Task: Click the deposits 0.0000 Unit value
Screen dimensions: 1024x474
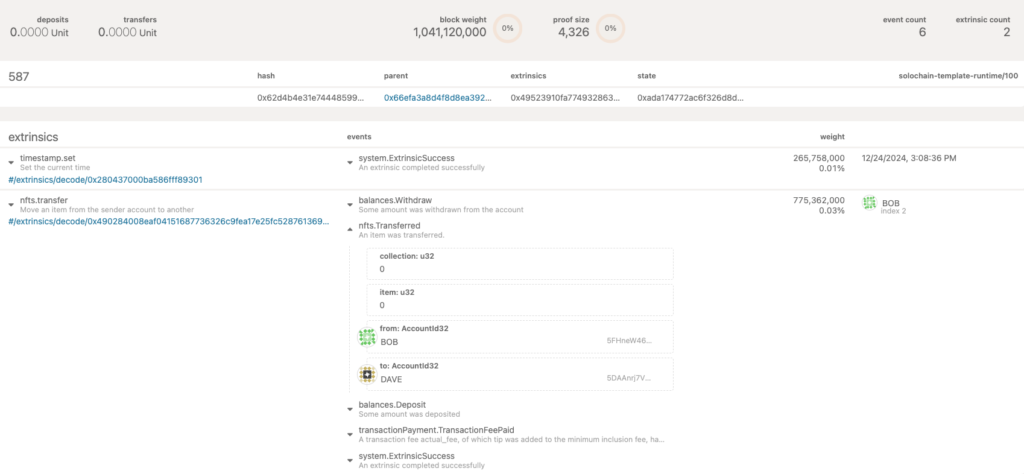Action: point(39,32)
